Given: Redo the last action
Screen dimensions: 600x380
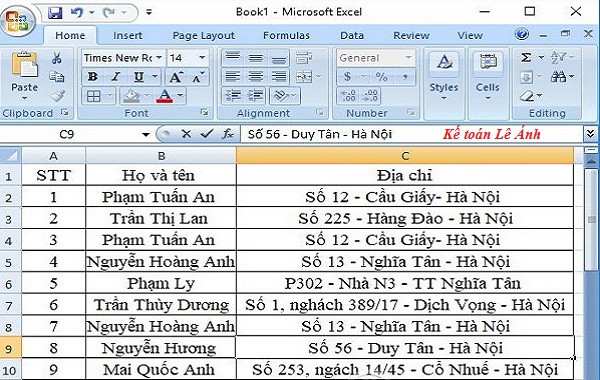Looking at the screenshot, I should [x=109, y=13].
